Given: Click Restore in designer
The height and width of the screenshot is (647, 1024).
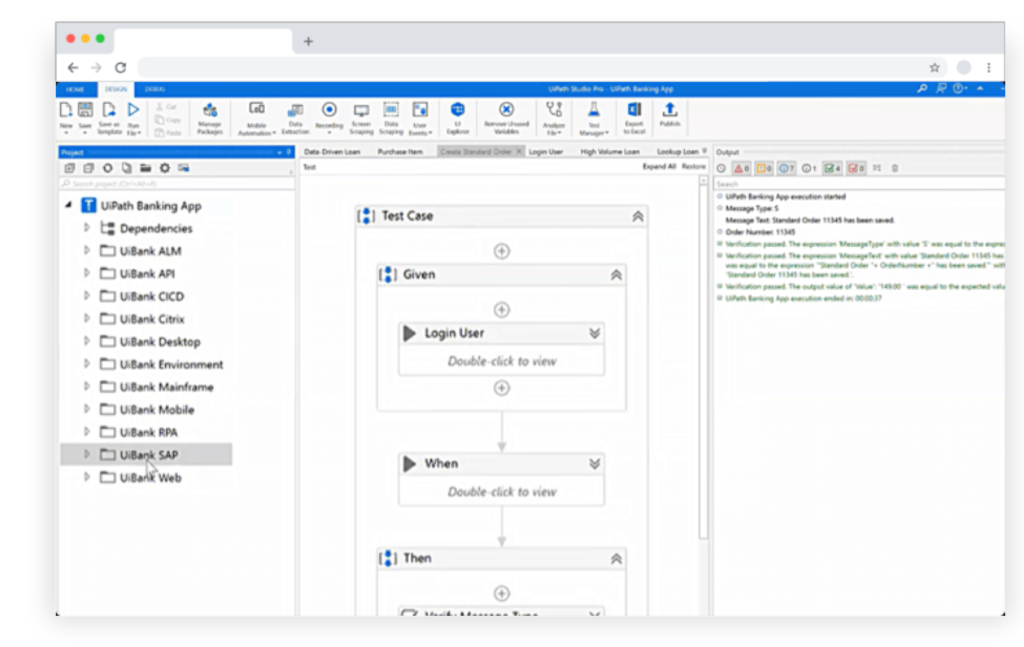Looking at the screenshot, I should click(x=694, y=166).
